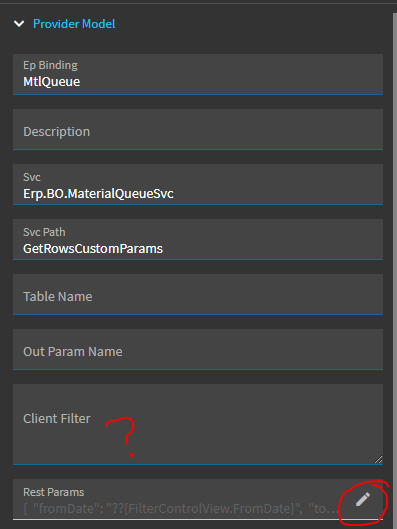Click the Client Filter resize grip
The width and height of the screenshot is (397, 529).
(378, 460)
